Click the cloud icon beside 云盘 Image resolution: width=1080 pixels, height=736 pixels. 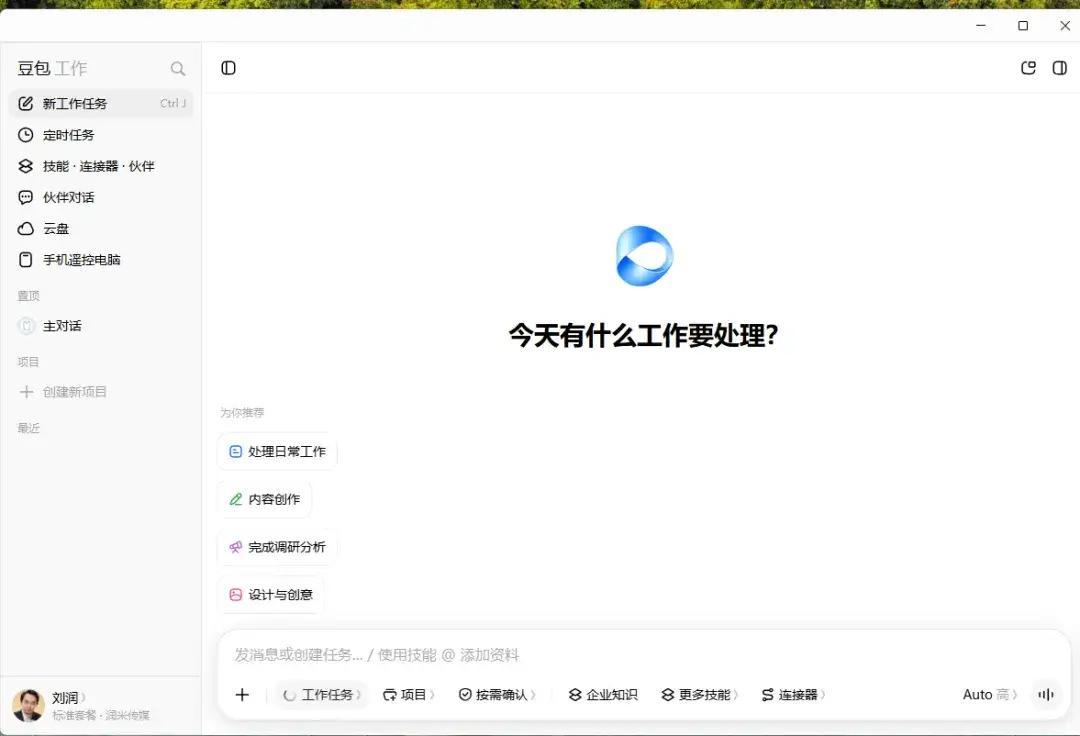click(25, 229)
